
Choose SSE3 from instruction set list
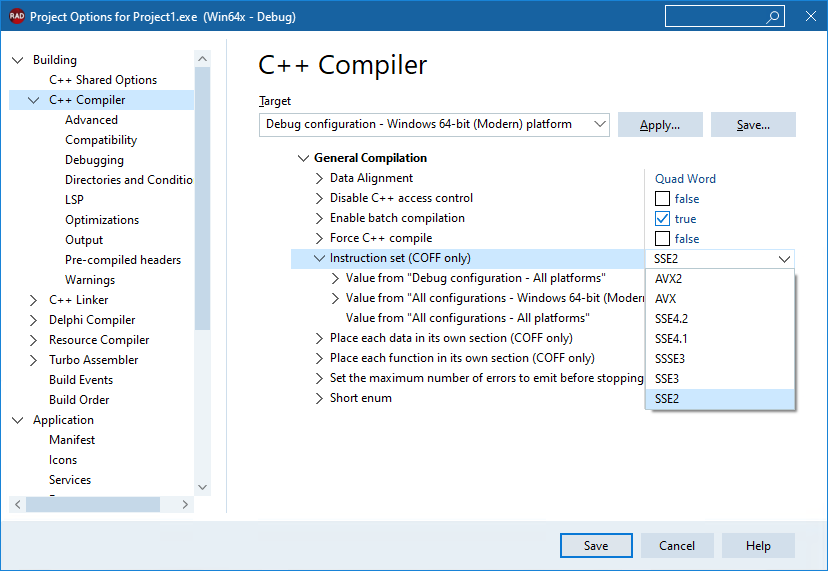720,379
